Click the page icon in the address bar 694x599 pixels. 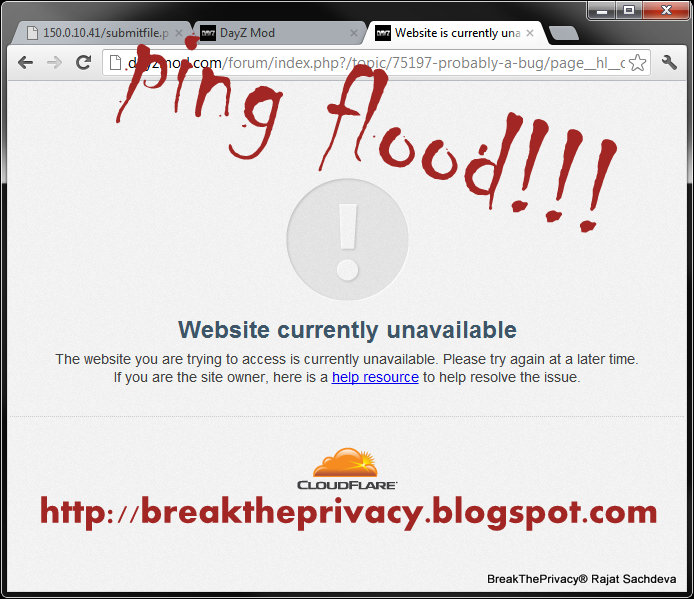tap(116, 63)
